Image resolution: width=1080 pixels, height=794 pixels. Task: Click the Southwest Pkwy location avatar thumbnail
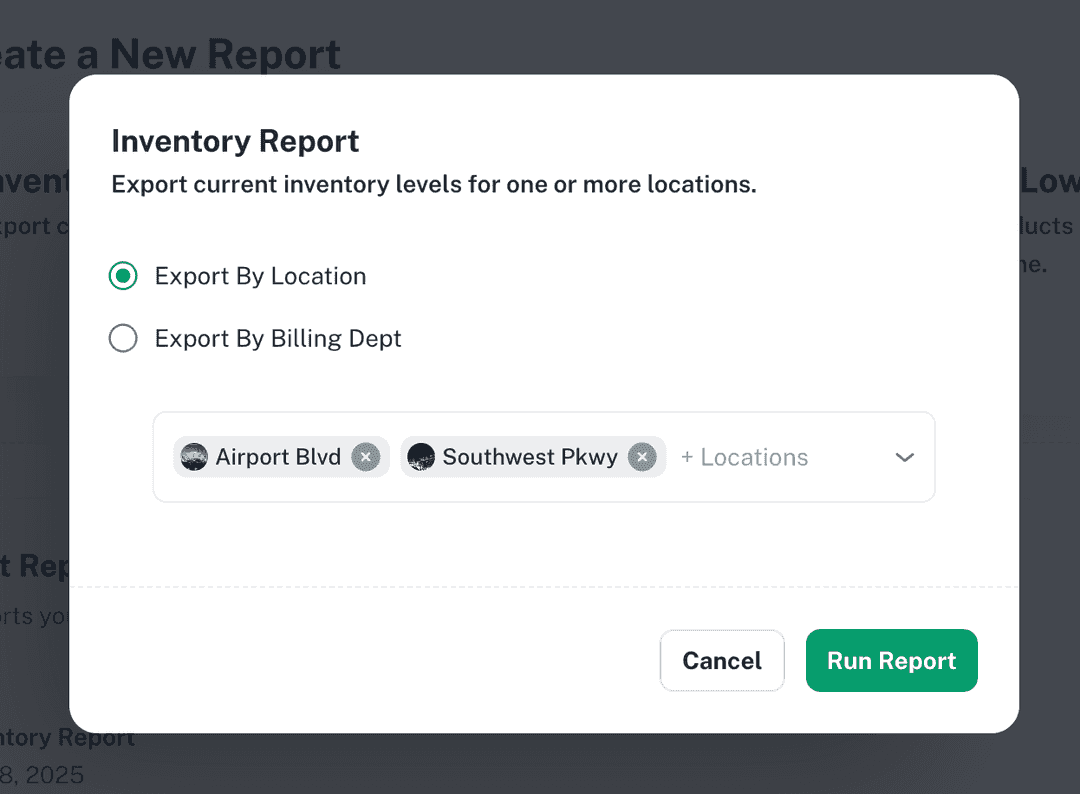tap(420, 456)
